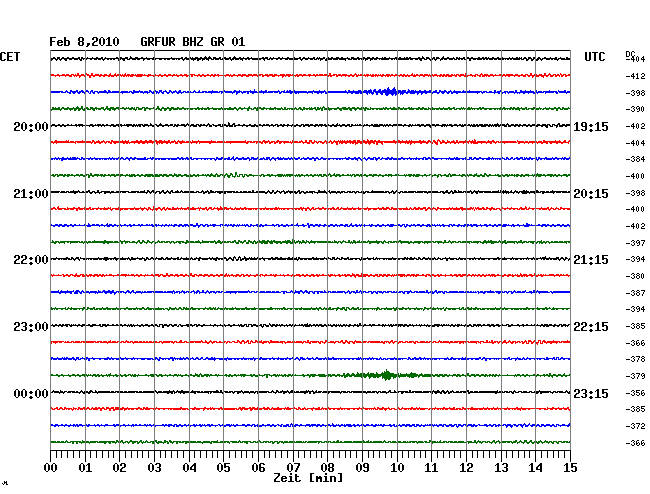
Task: Pick the DC offset value "-397"
Action: 635,243
